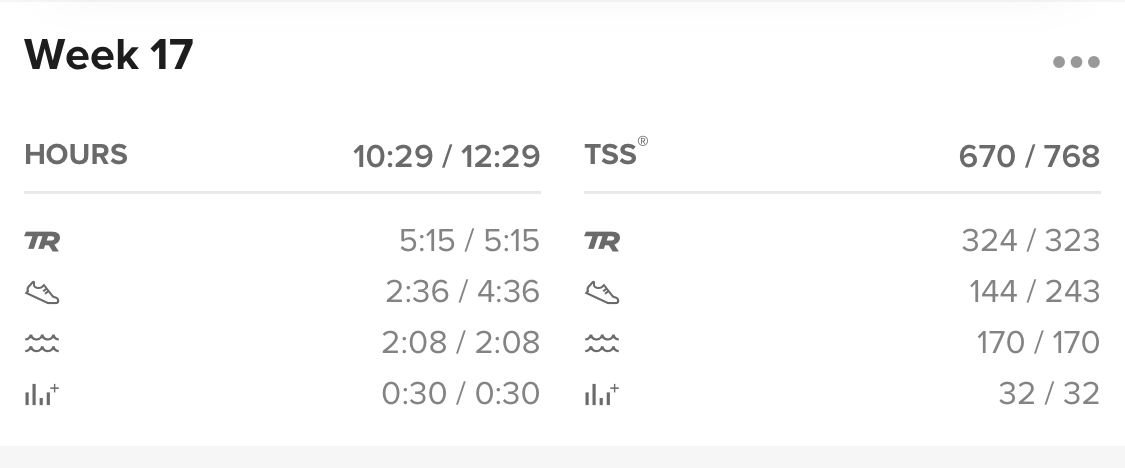Click TrainerRoad hours value 5:15 / 5:15

[x=469, y=241]
